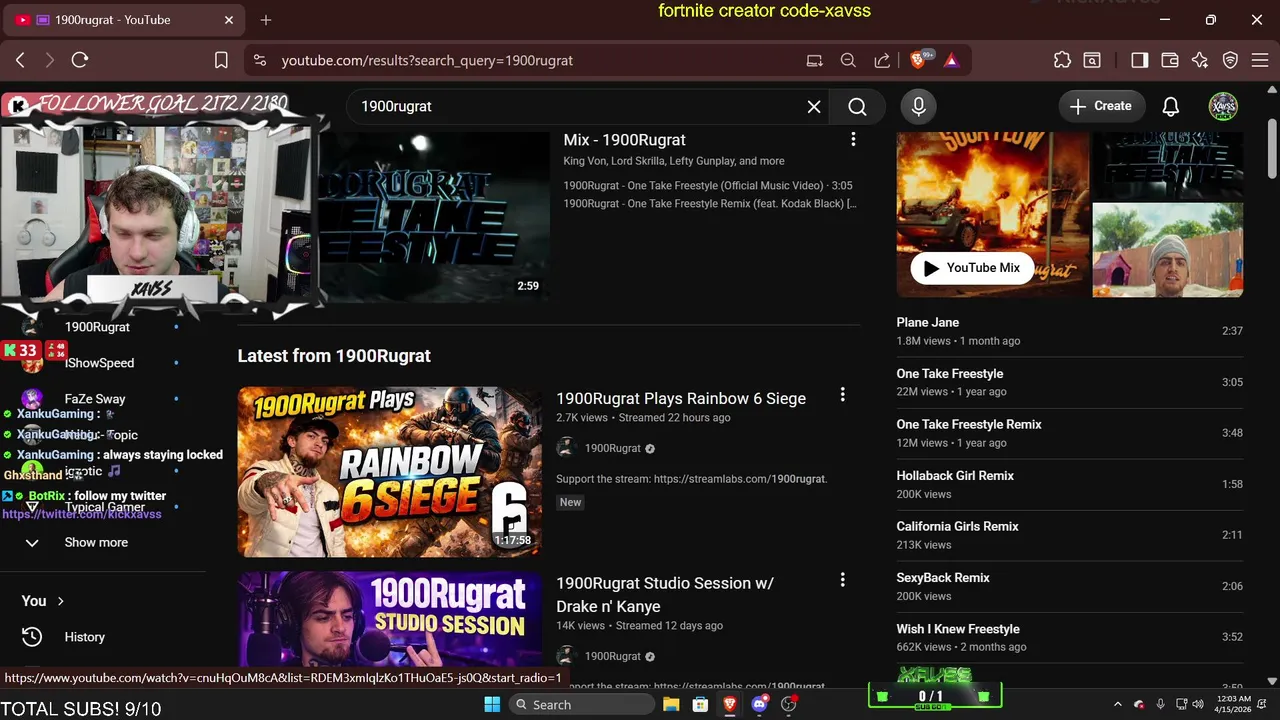This screenshot has width=1280, height=720.
Task: Open Brave Rewards triangle icon
Action: pyautogui.click(x=951, y=60)
